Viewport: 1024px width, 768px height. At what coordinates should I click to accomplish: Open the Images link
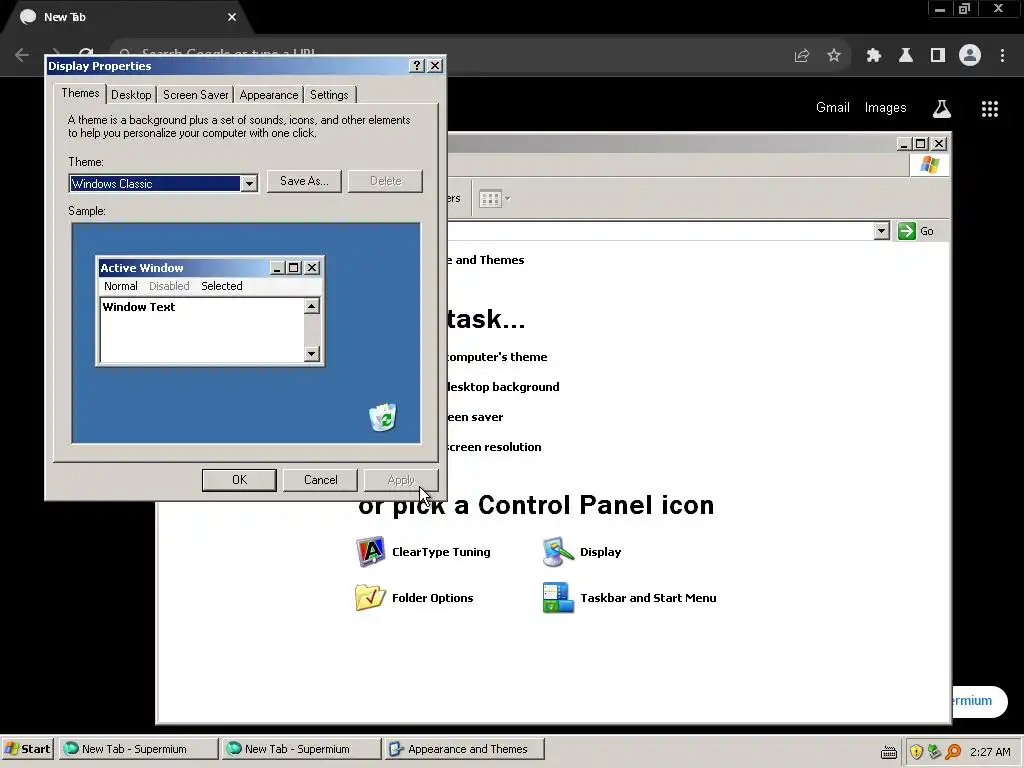[886, 108]
